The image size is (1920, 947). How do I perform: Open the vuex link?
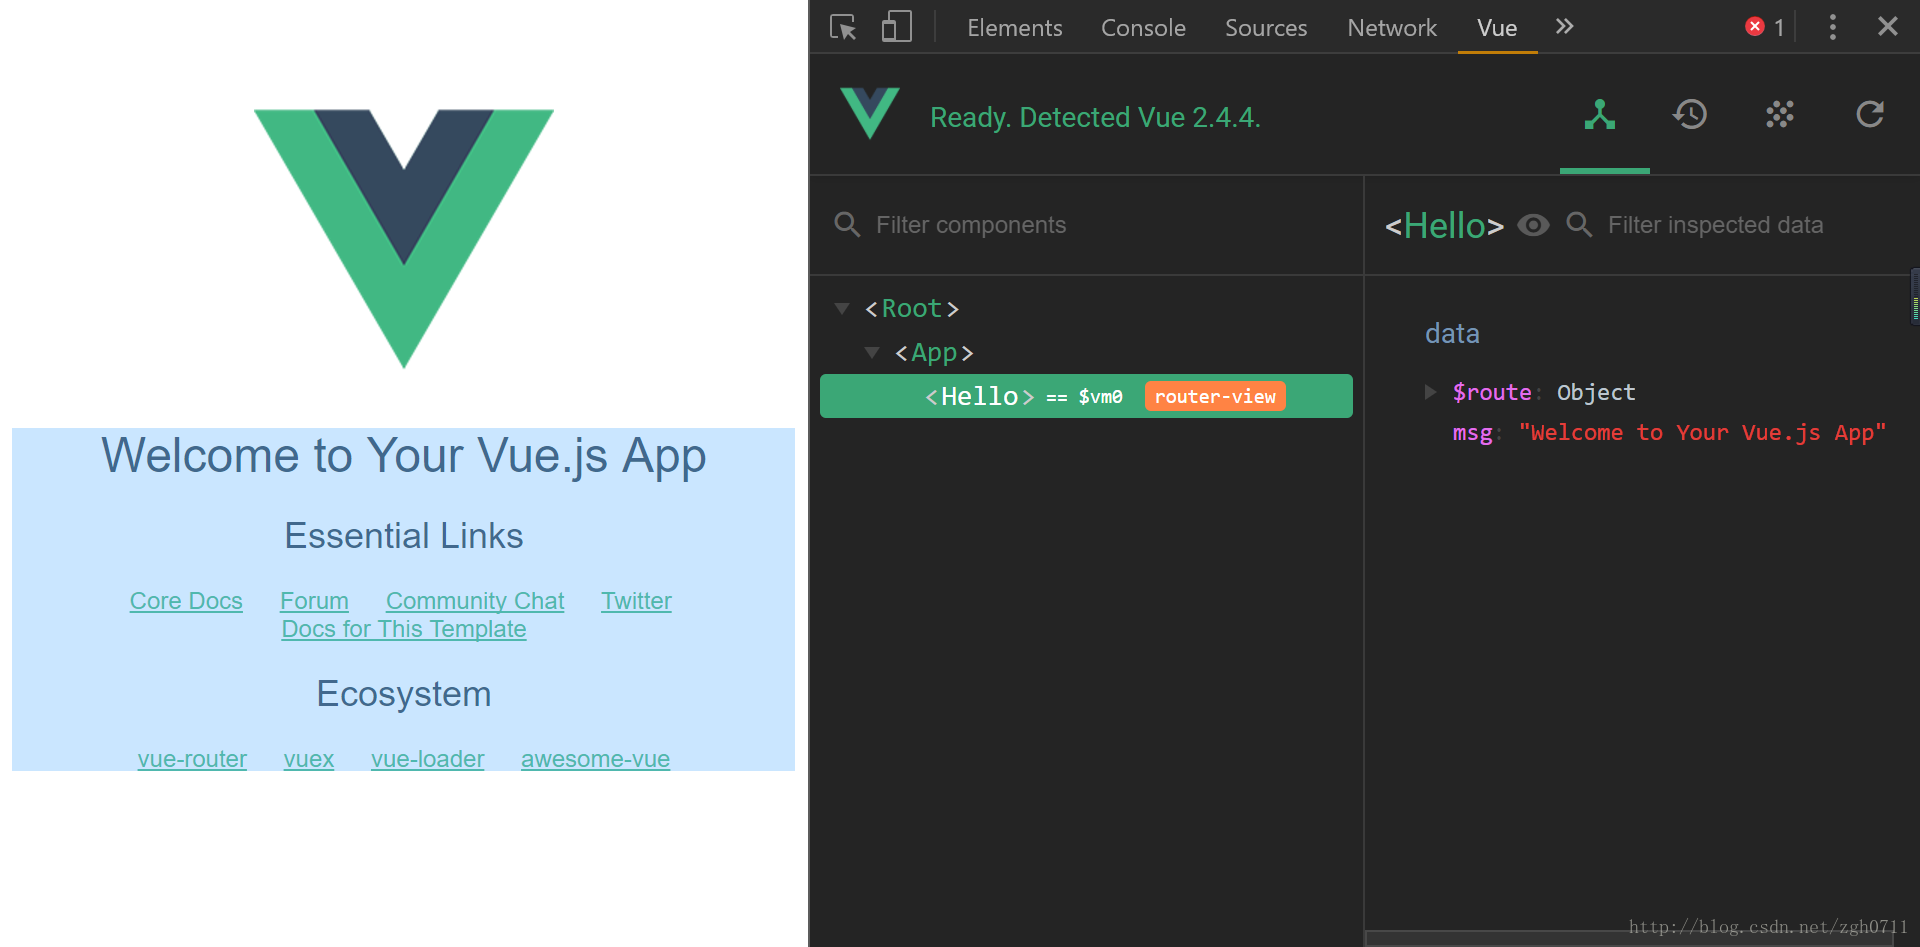(309, 759)
